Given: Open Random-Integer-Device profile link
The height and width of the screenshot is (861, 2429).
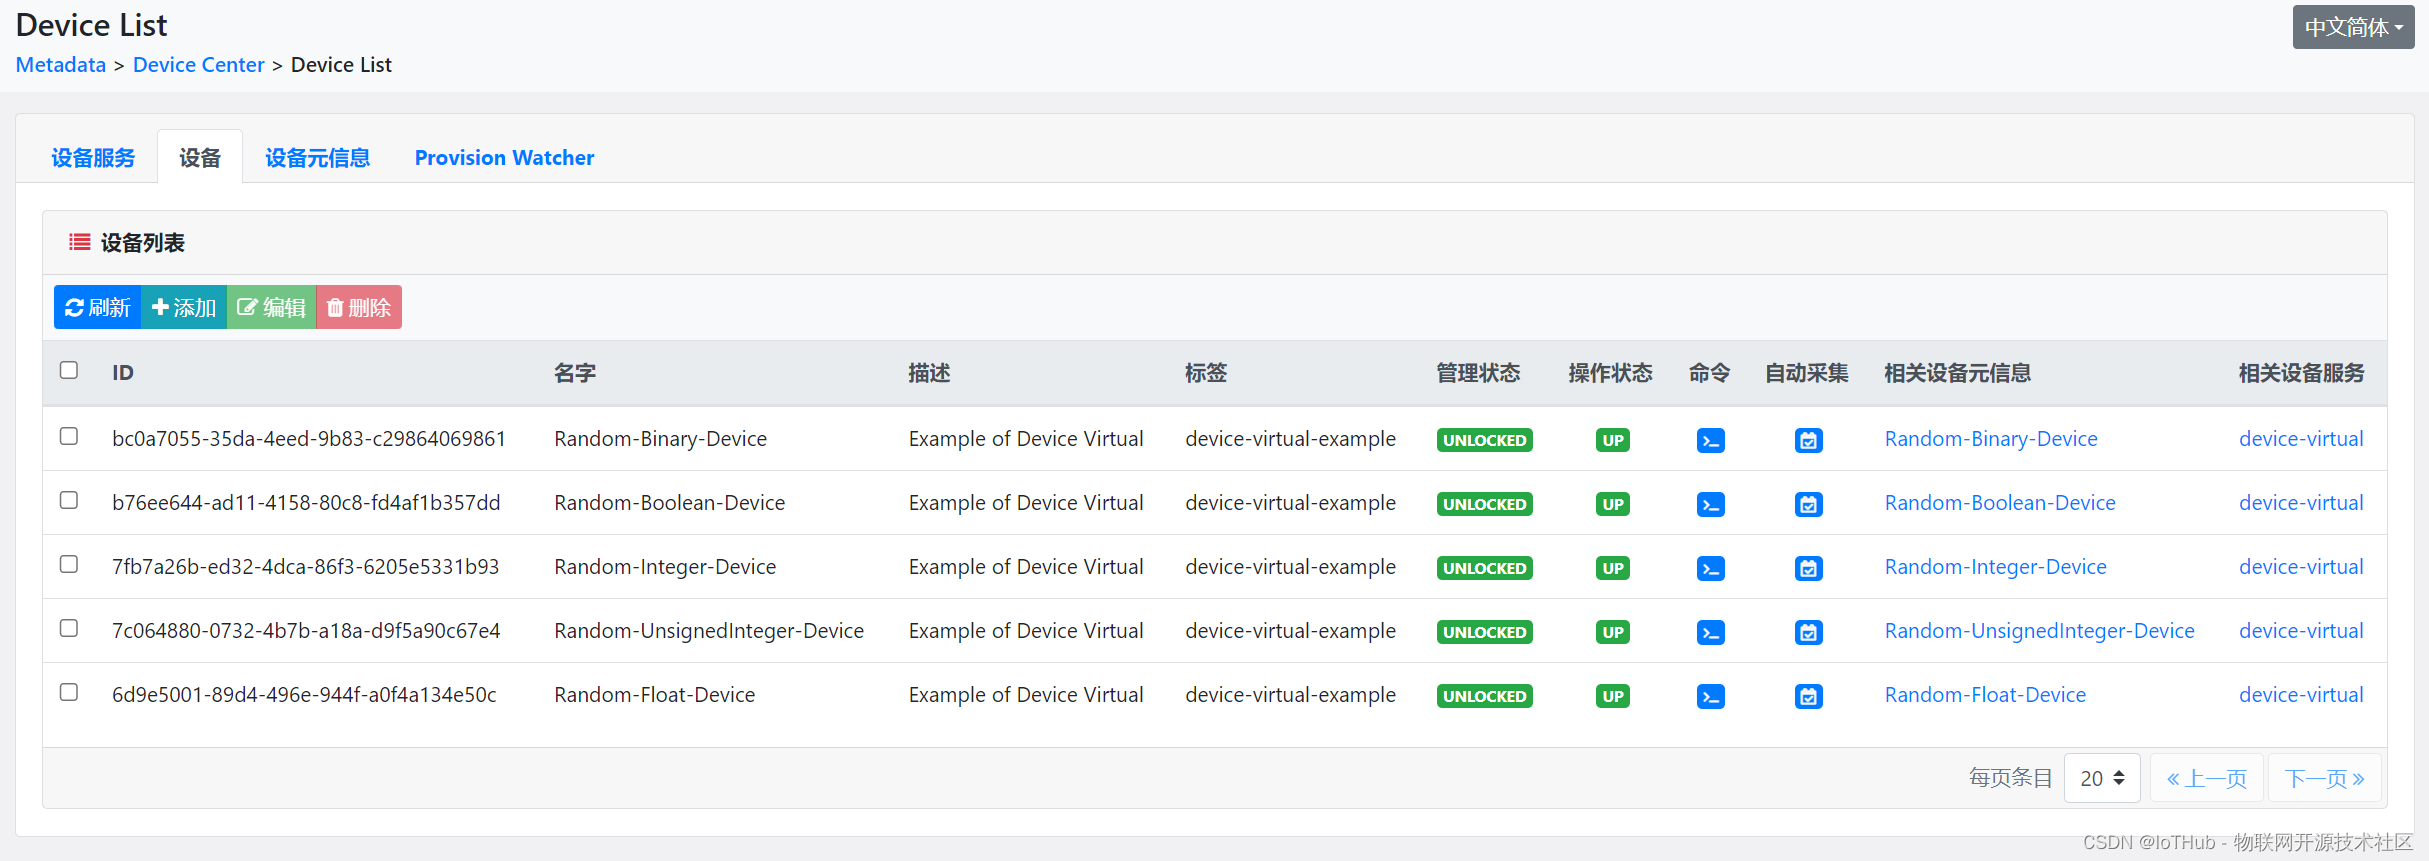Looking at the screenshot, I should [1995, 567].
